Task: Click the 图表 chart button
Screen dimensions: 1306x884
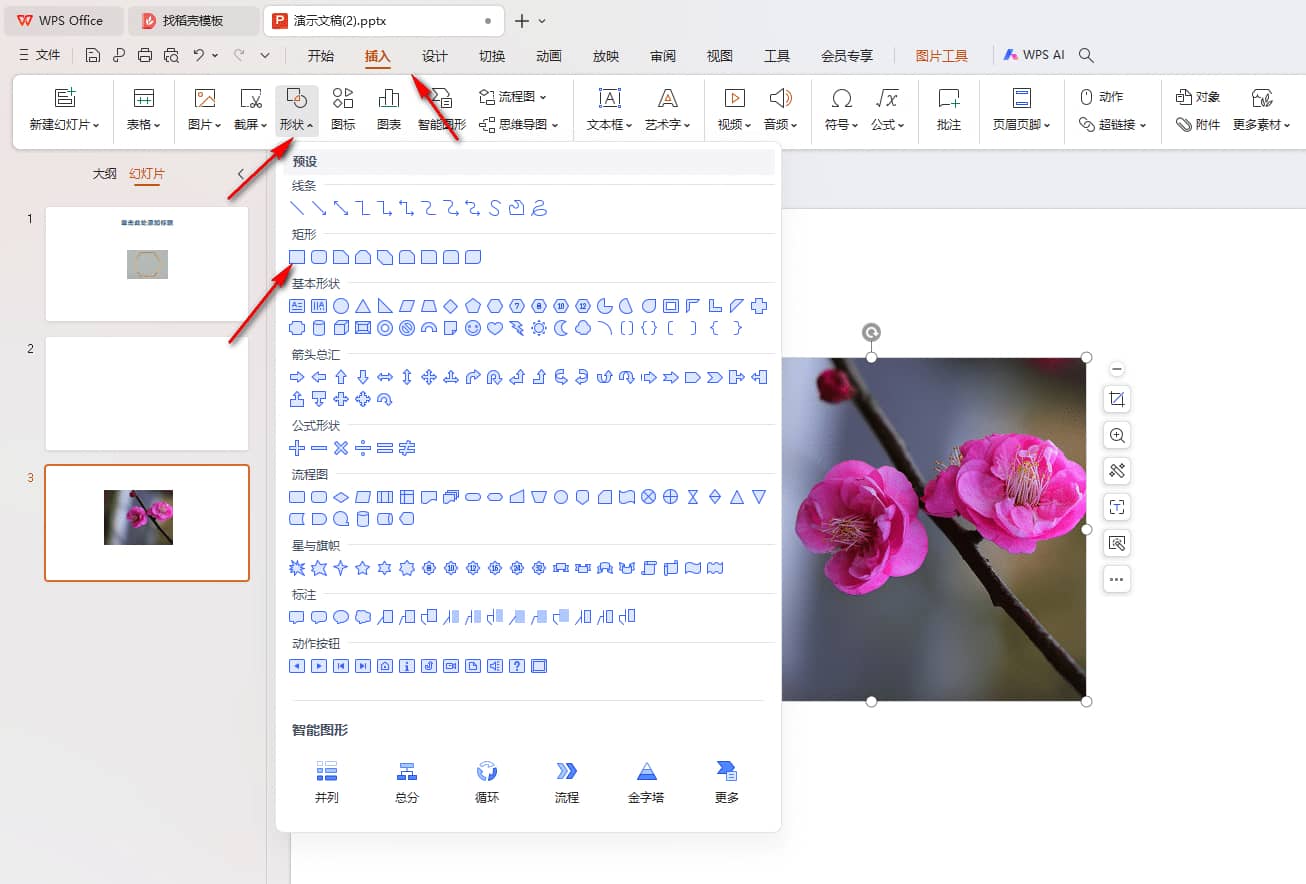Action: pos(389,110)
